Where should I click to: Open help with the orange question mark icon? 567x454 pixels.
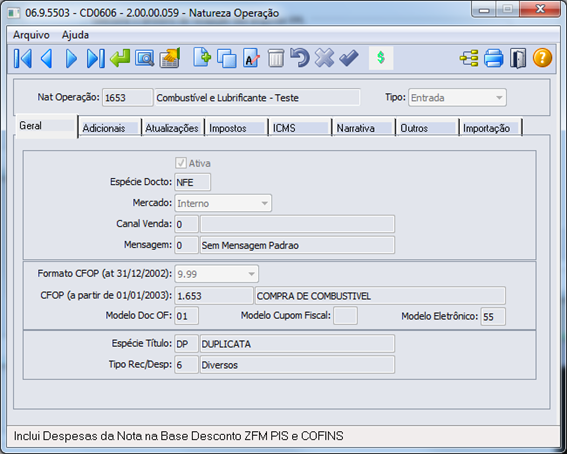pyautogui.click(x=542, y=58)
